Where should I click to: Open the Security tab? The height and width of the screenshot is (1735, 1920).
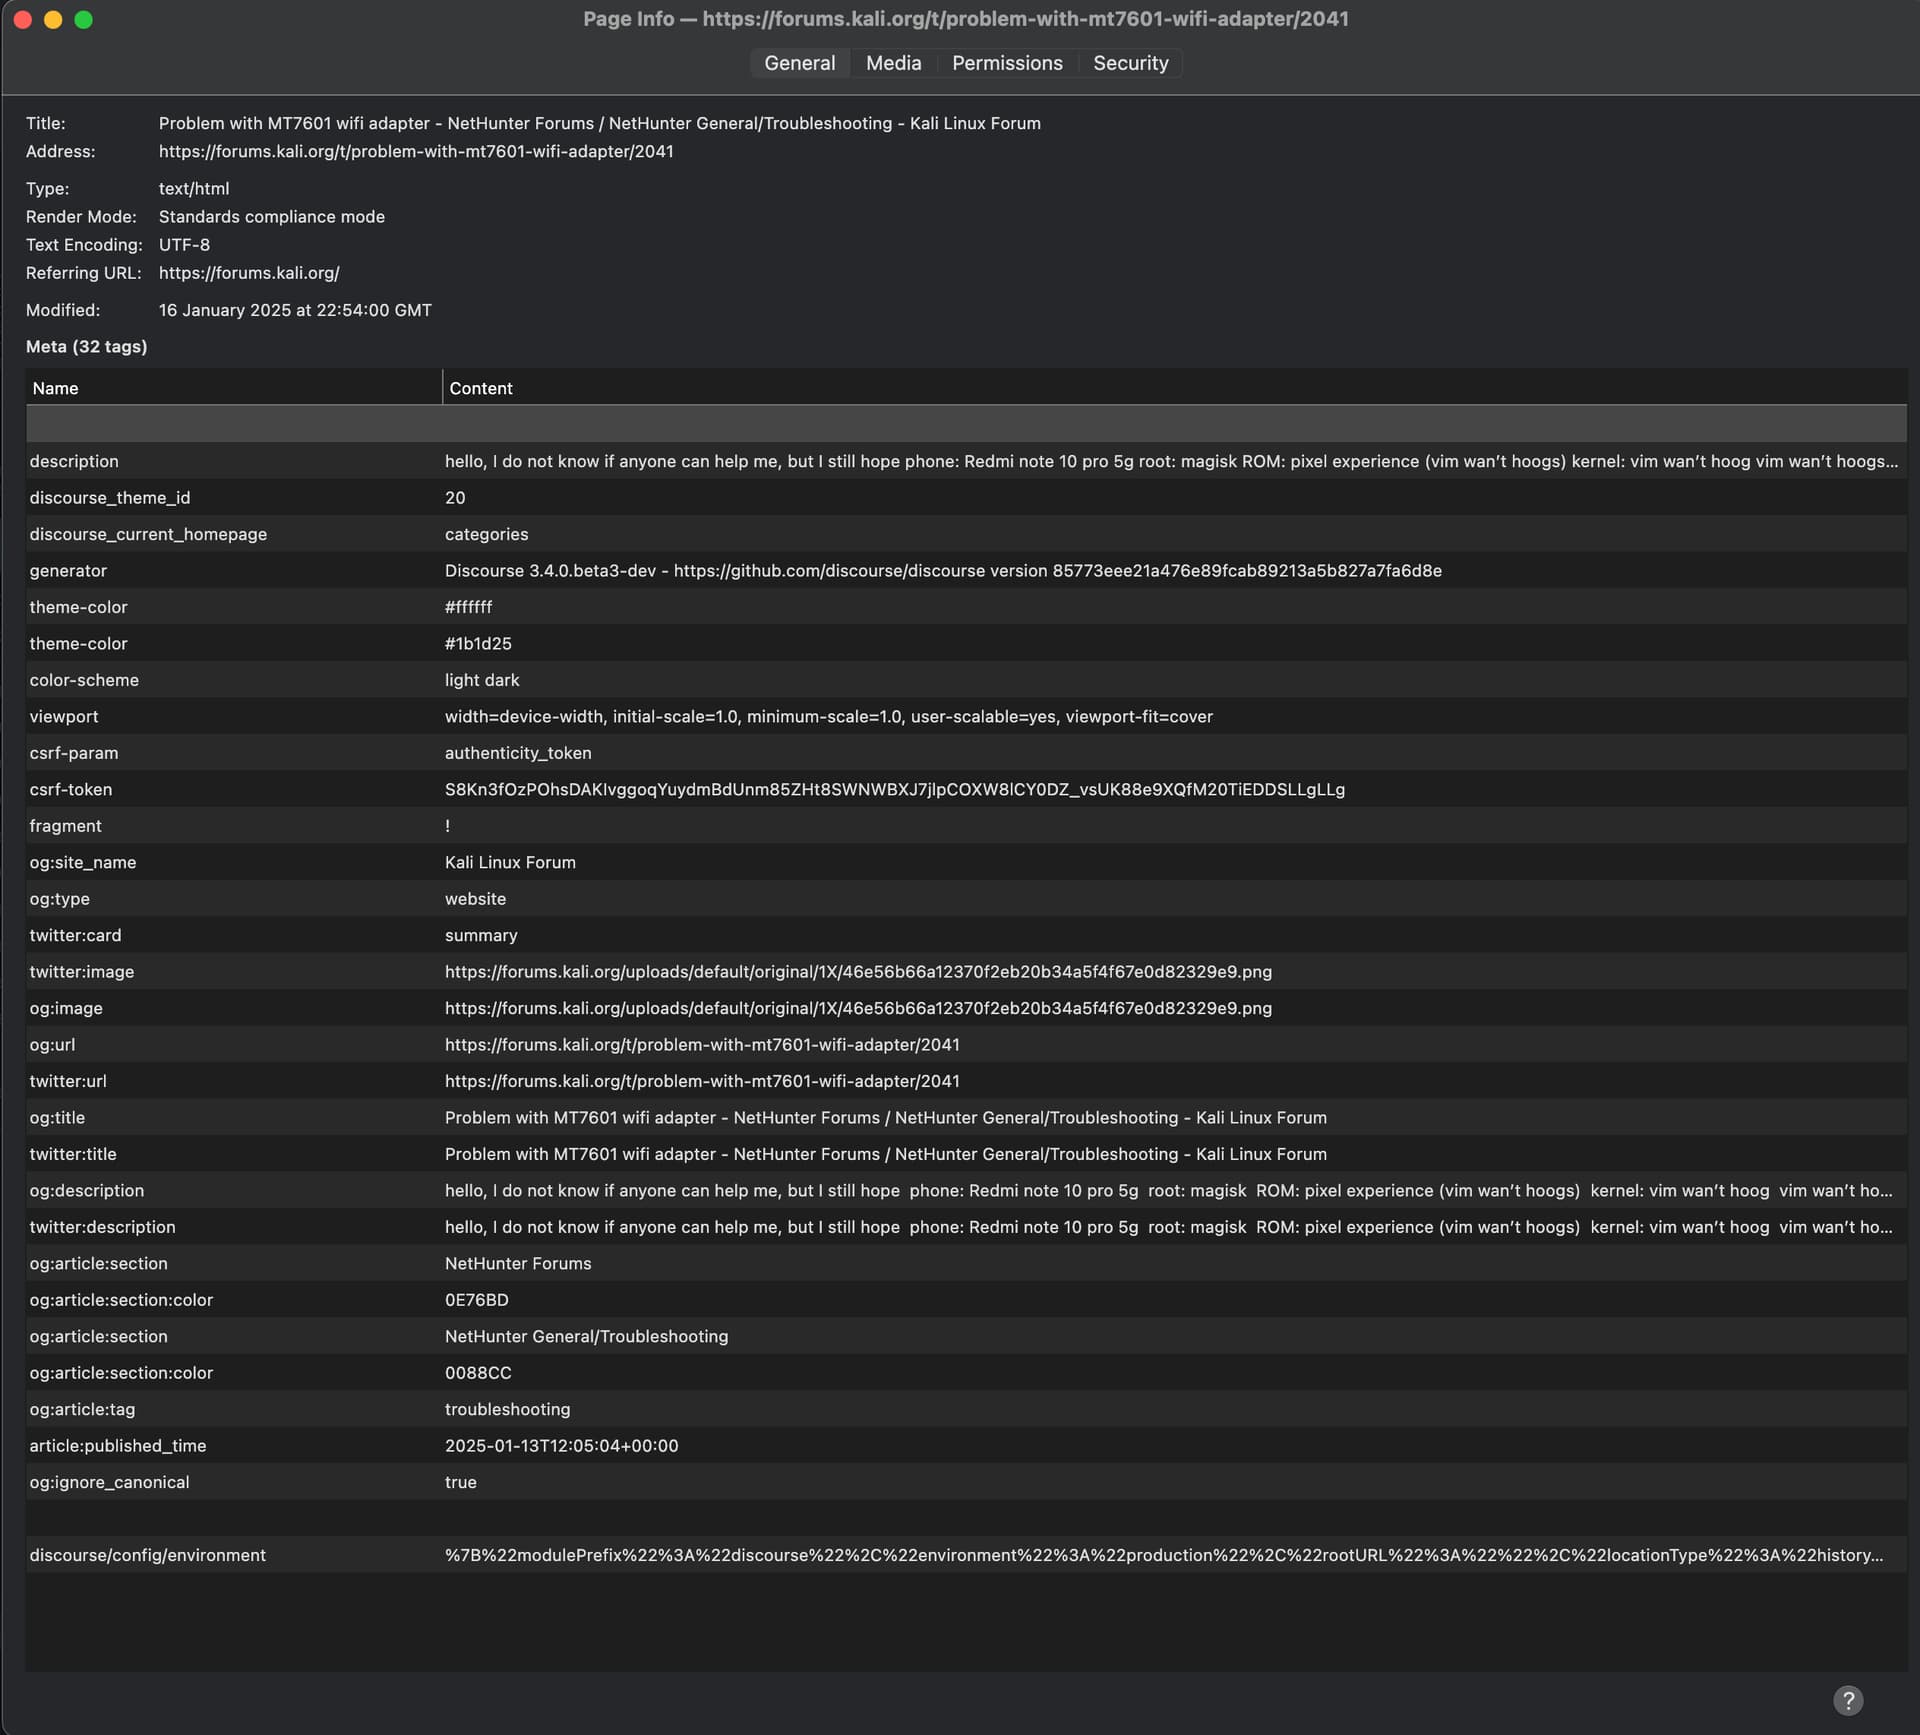1130,63
